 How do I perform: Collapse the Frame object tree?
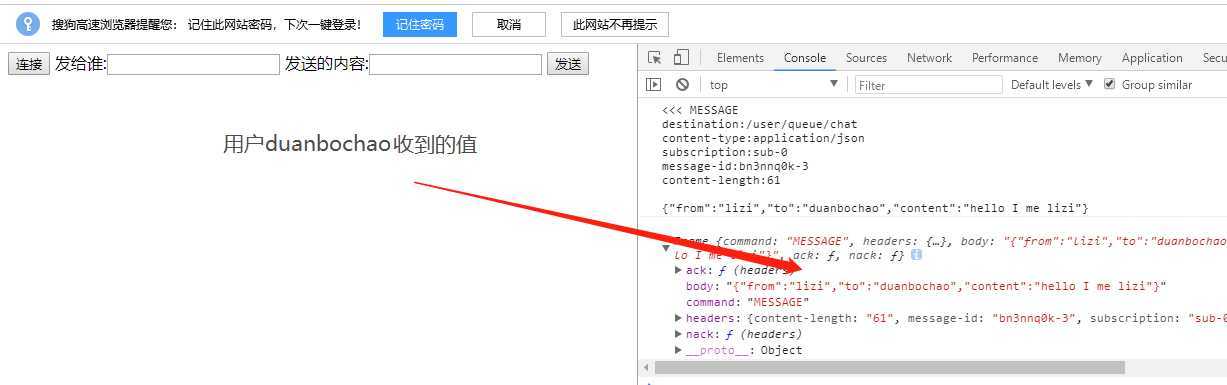(666, 248)
